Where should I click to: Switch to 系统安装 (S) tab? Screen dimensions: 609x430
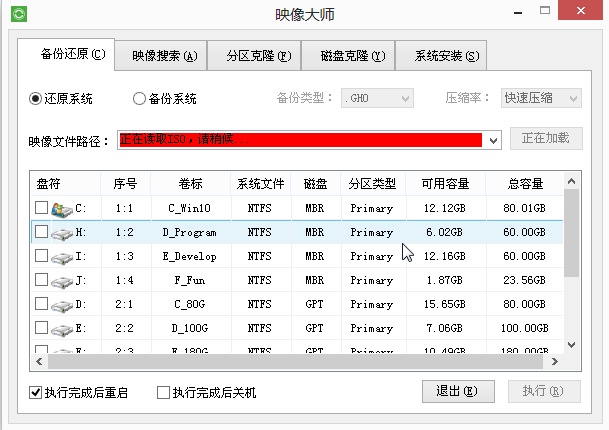click(441, 56)
